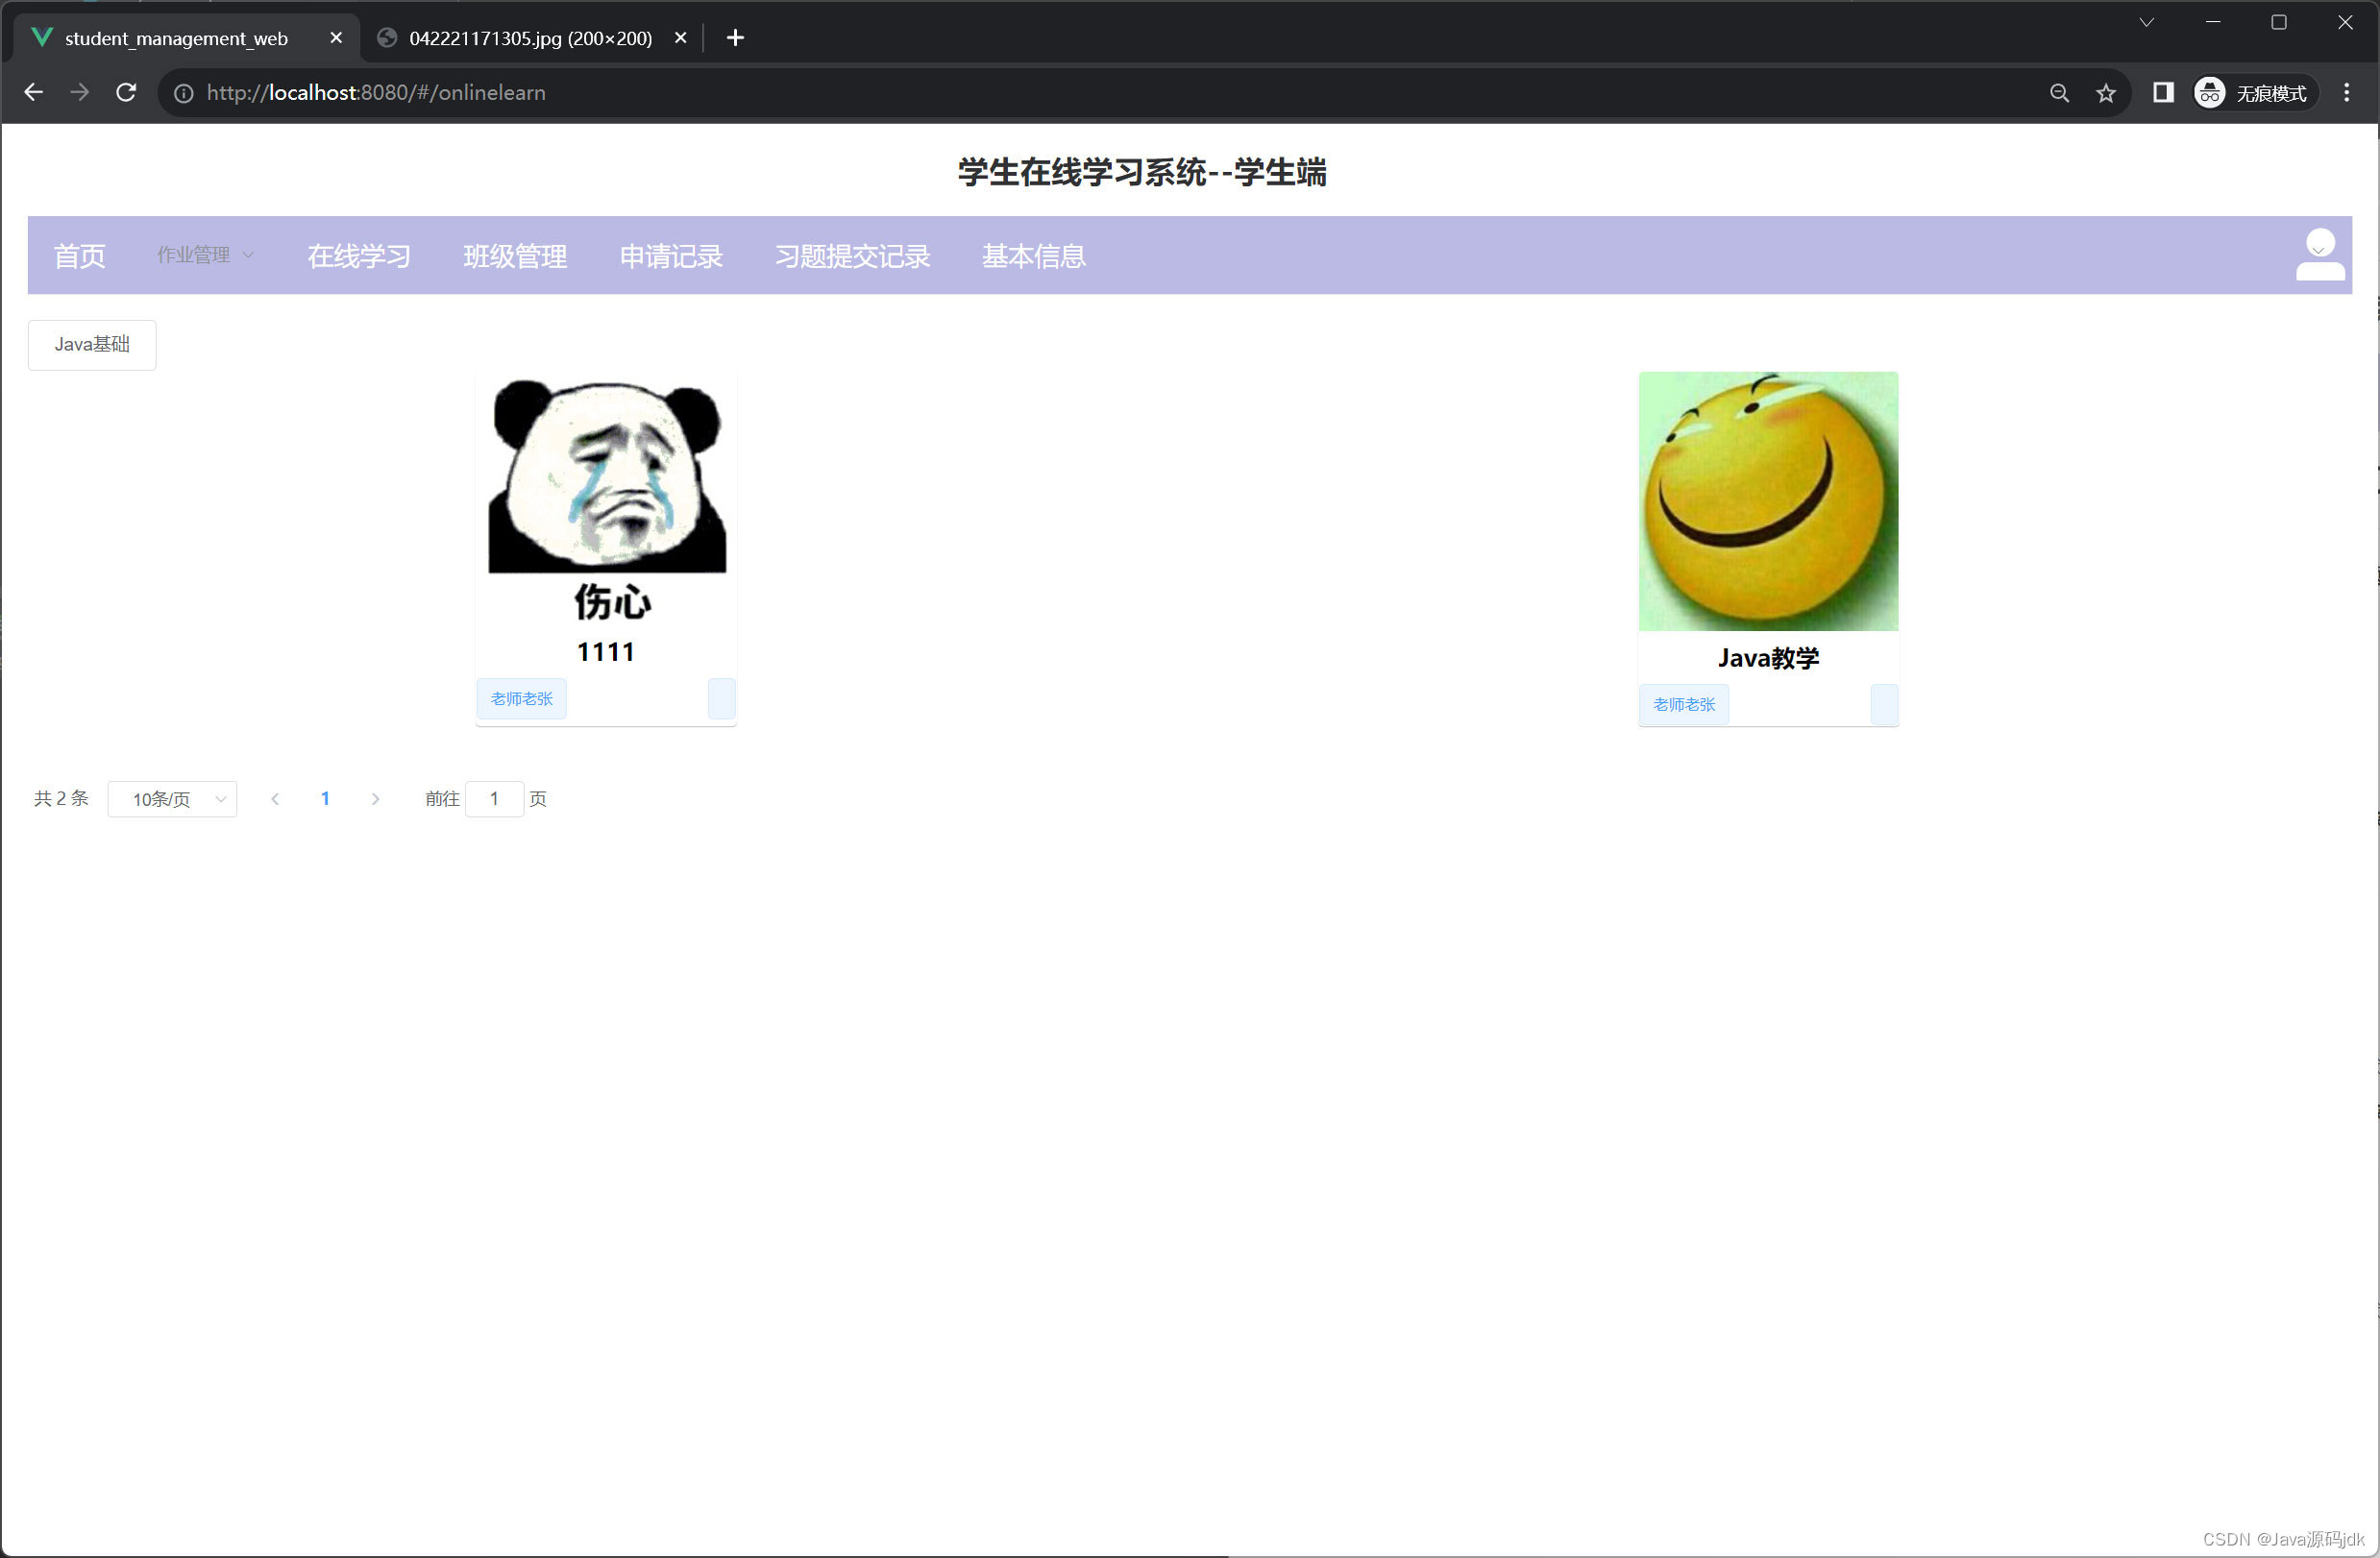Image resolution: width=2380 pixels, height=1558 pixels.
Task: Click the user avatar icon in navbar
Action: (x=2319, y=255)
